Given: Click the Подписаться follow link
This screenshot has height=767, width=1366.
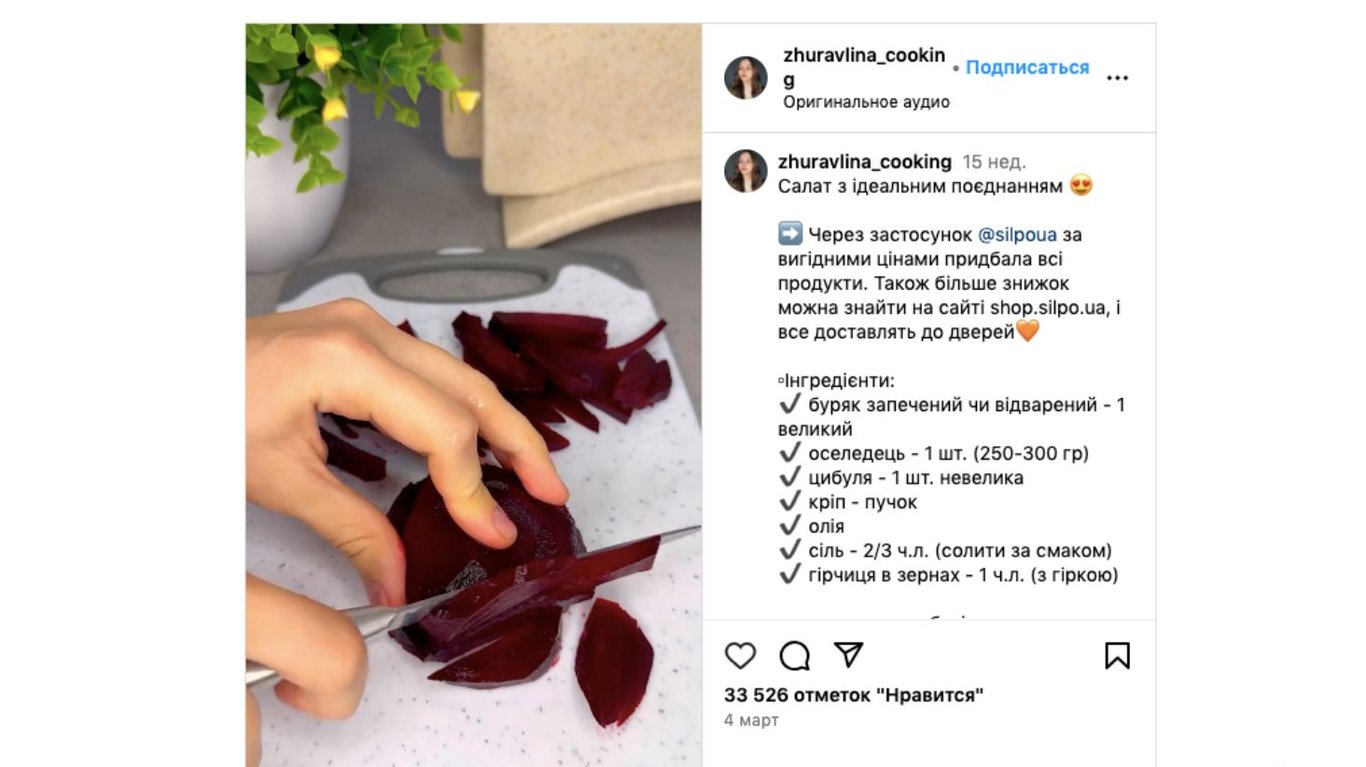Looking at the screenshot, I should (x=1027, y=68).
